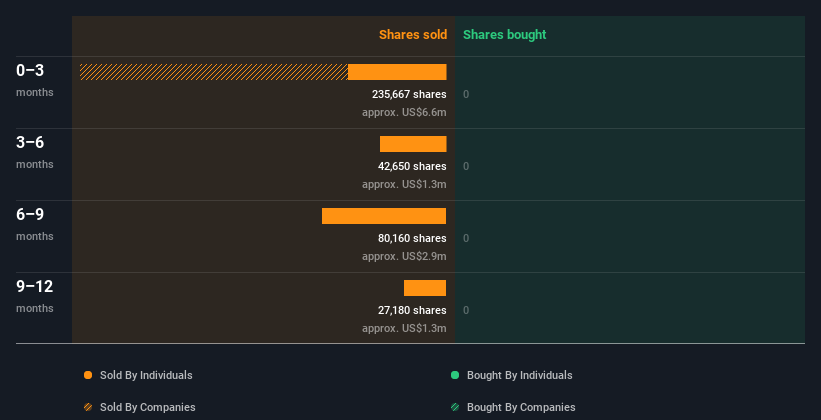
Task: Select the Sold By Companies legend label
Action: [148, 407]
